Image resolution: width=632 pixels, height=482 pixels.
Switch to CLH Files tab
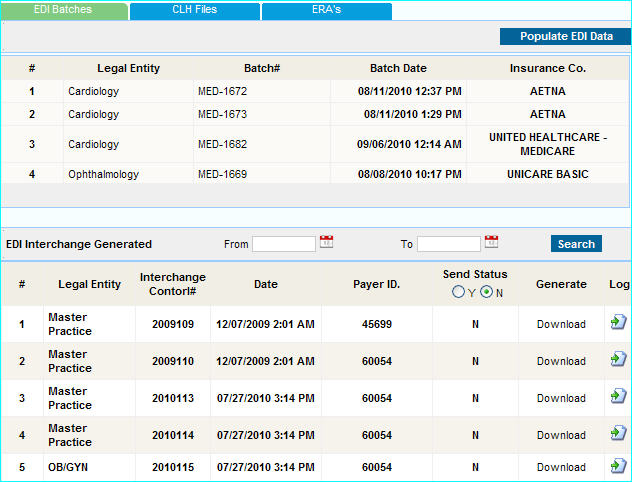(x=194, y=10)
